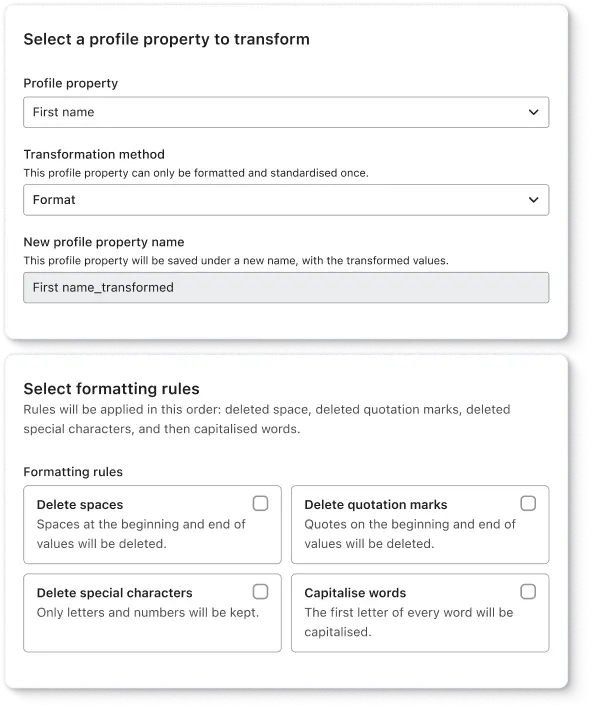This screenshot has width=597, height=715.
Task: Click the Select formatting rules heading
Action: click(112, 389)
